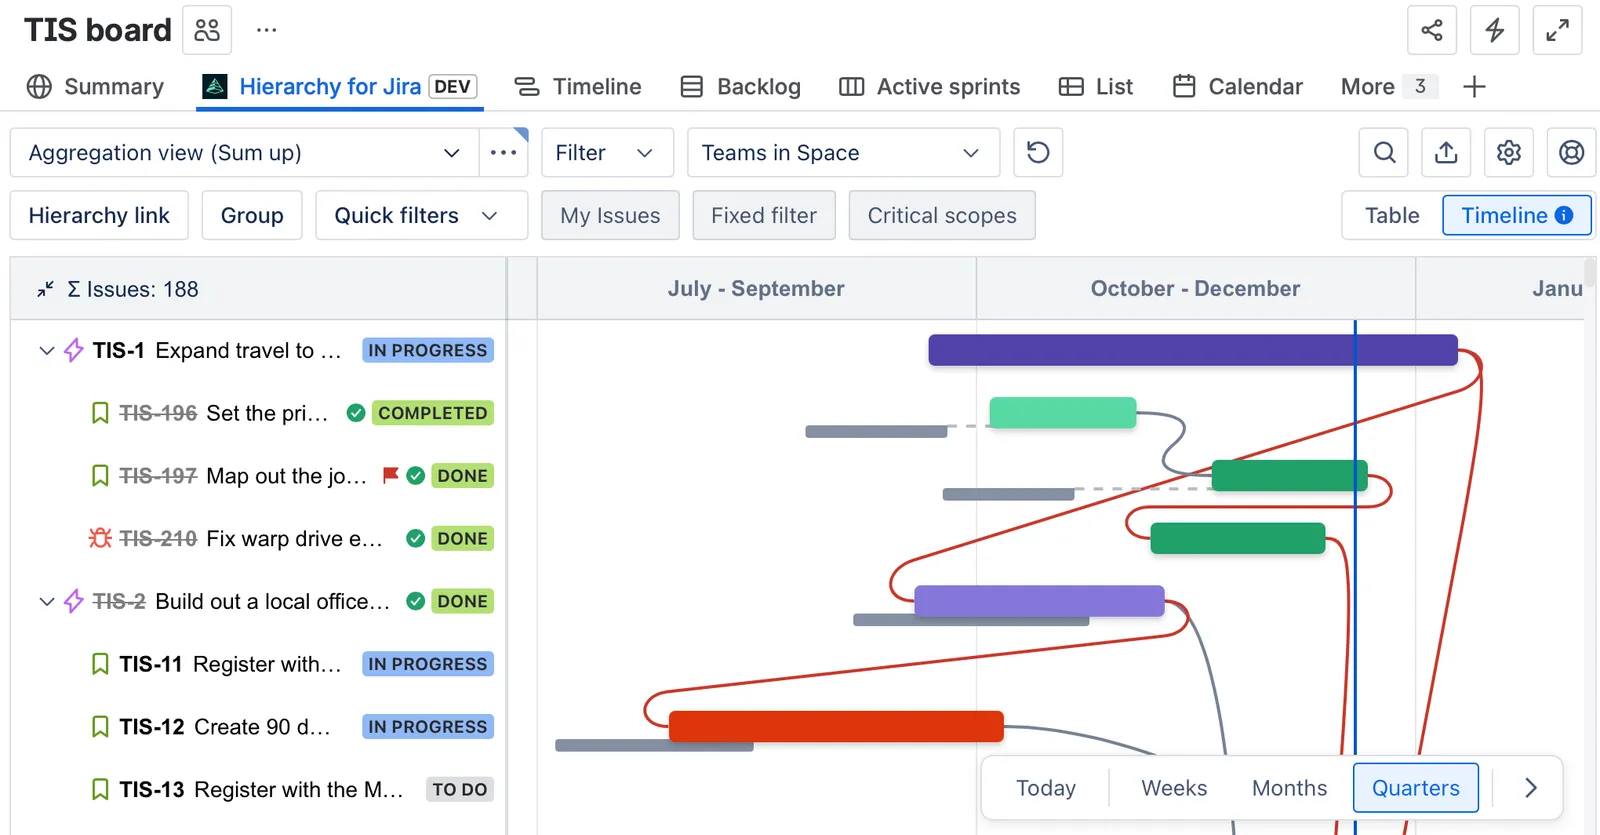Click the red flag on TIS-197
This screenshot has width=1600, height=835.
point(391,475)
